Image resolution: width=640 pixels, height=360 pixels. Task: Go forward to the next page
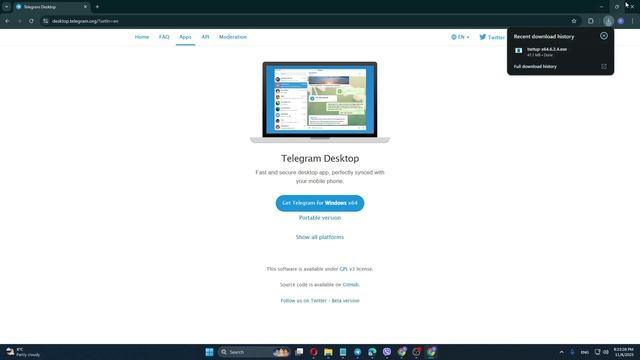[x=19, y=21]
